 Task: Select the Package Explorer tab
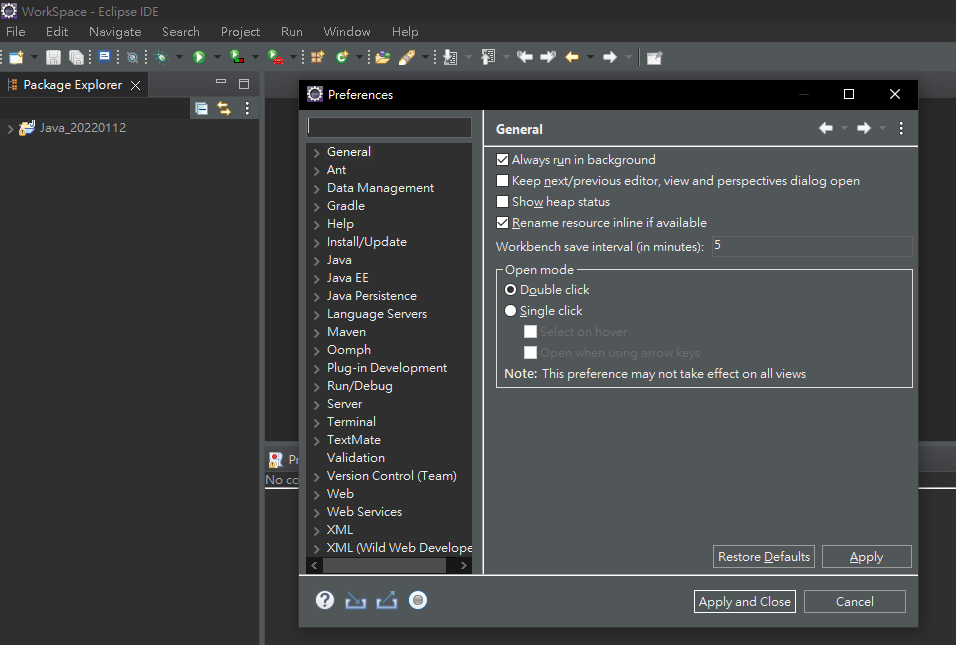click(73, 85)
